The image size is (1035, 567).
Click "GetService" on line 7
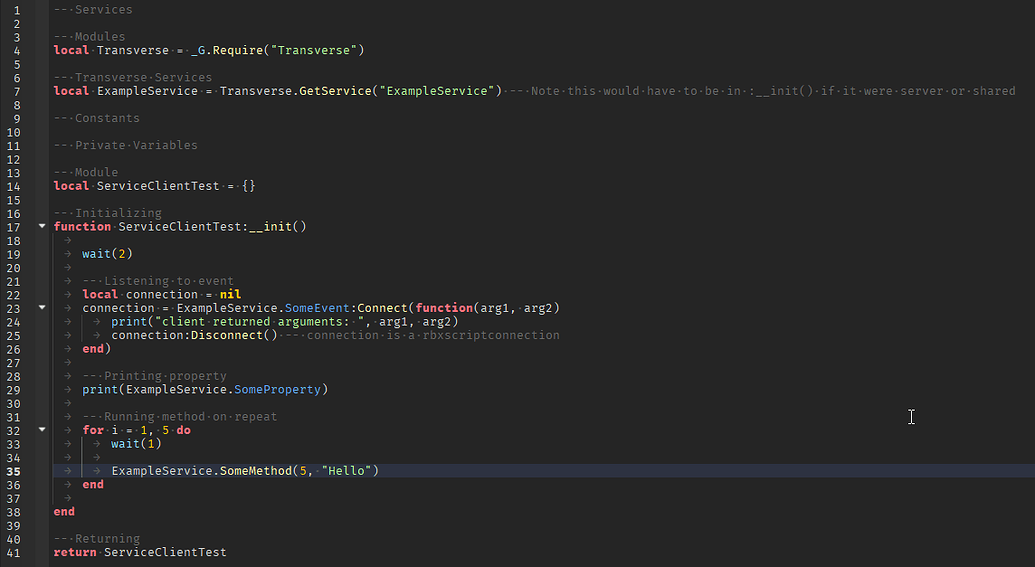(x=335, y=91)
